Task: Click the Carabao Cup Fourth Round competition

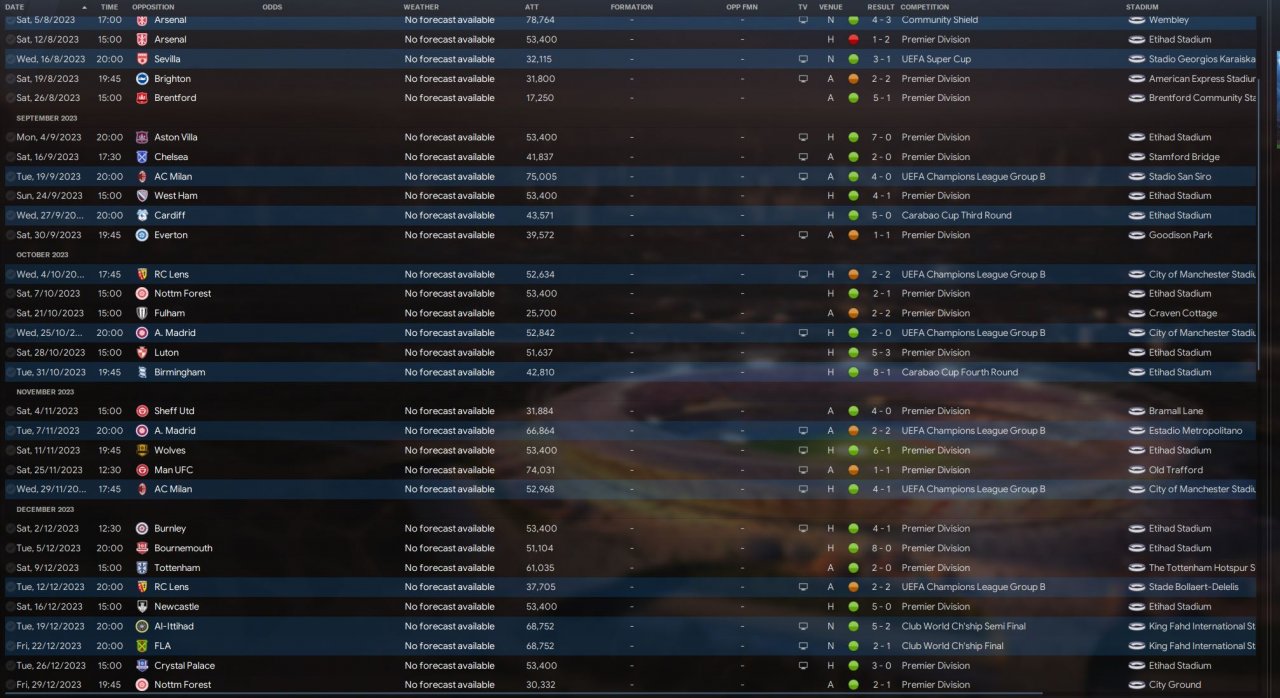Action: (x=959, y=372)
